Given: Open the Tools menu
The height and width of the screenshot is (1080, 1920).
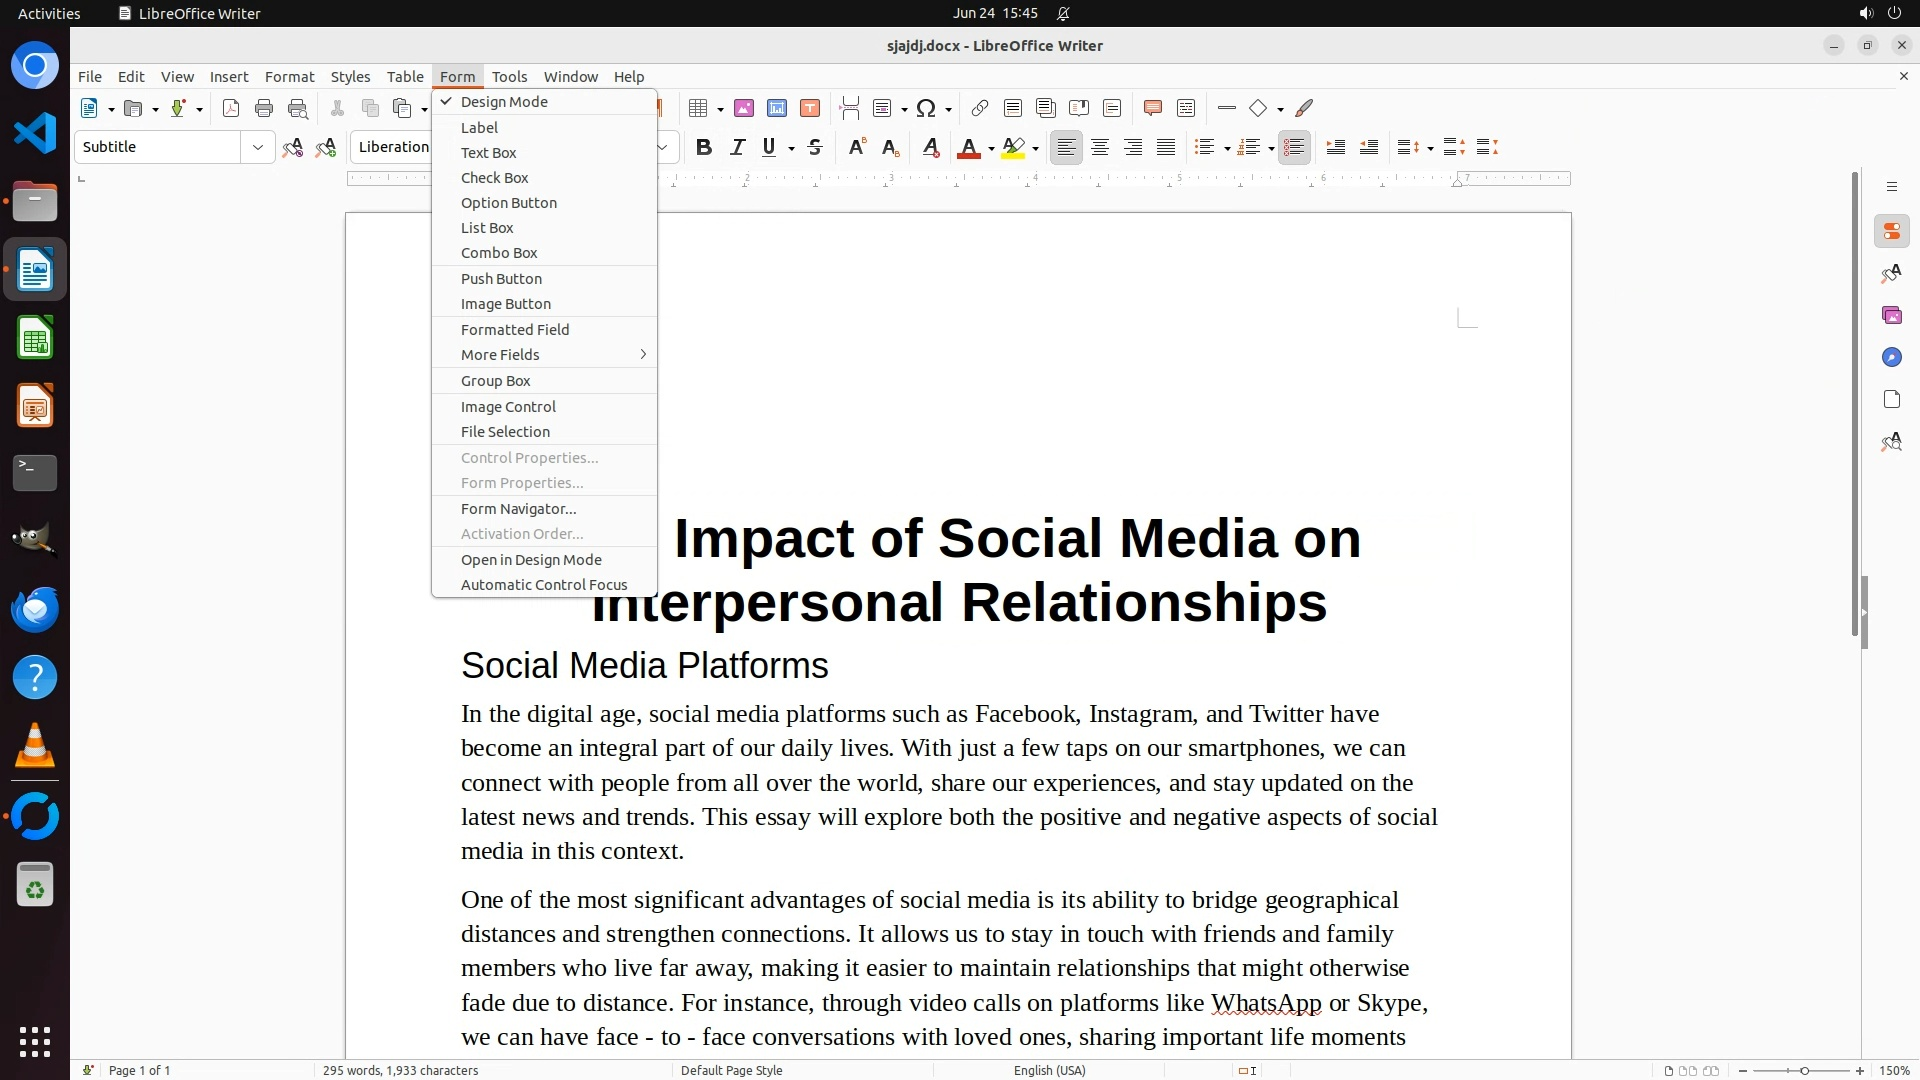Looking at the screenshot, I should 509,76.
